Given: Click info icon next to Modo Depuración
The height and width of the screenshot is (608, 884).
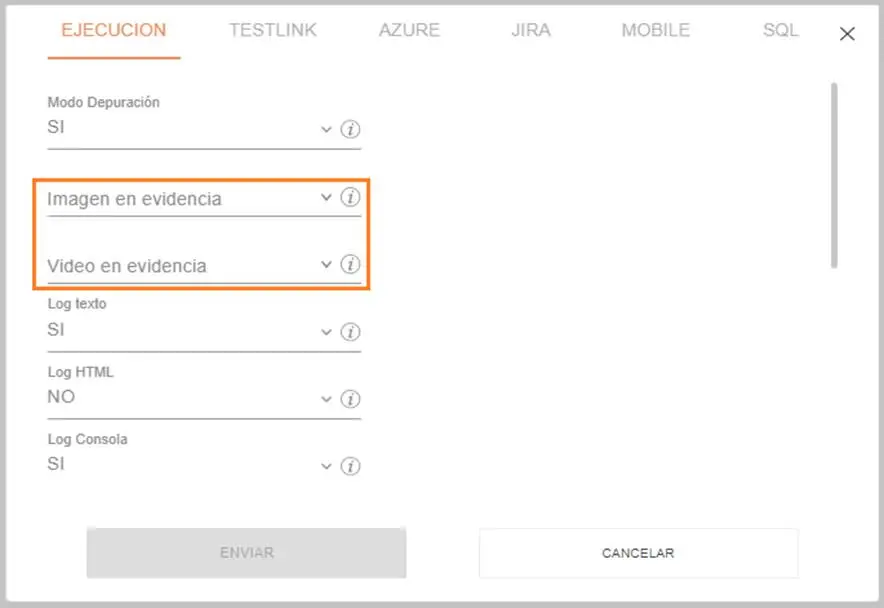Looking at the screenshot, I should click(350, 130).
